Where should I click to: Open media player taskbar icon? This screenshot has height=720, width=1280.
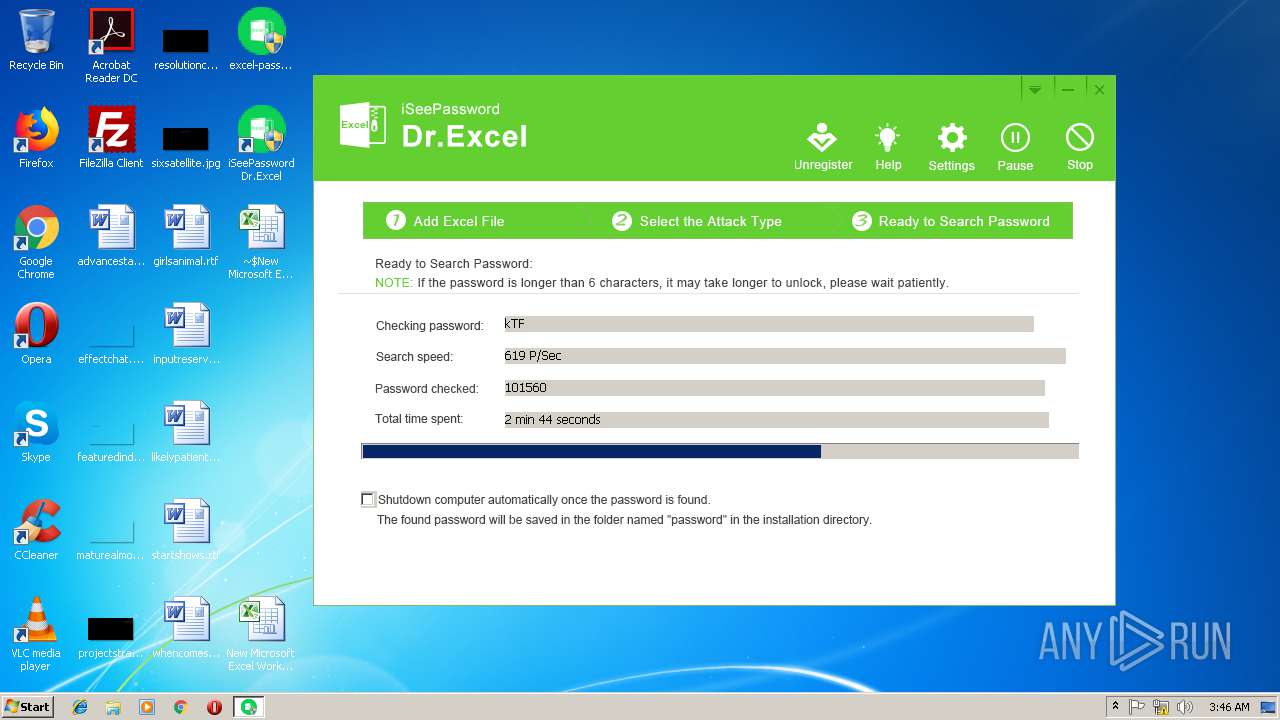coord(147,707)
